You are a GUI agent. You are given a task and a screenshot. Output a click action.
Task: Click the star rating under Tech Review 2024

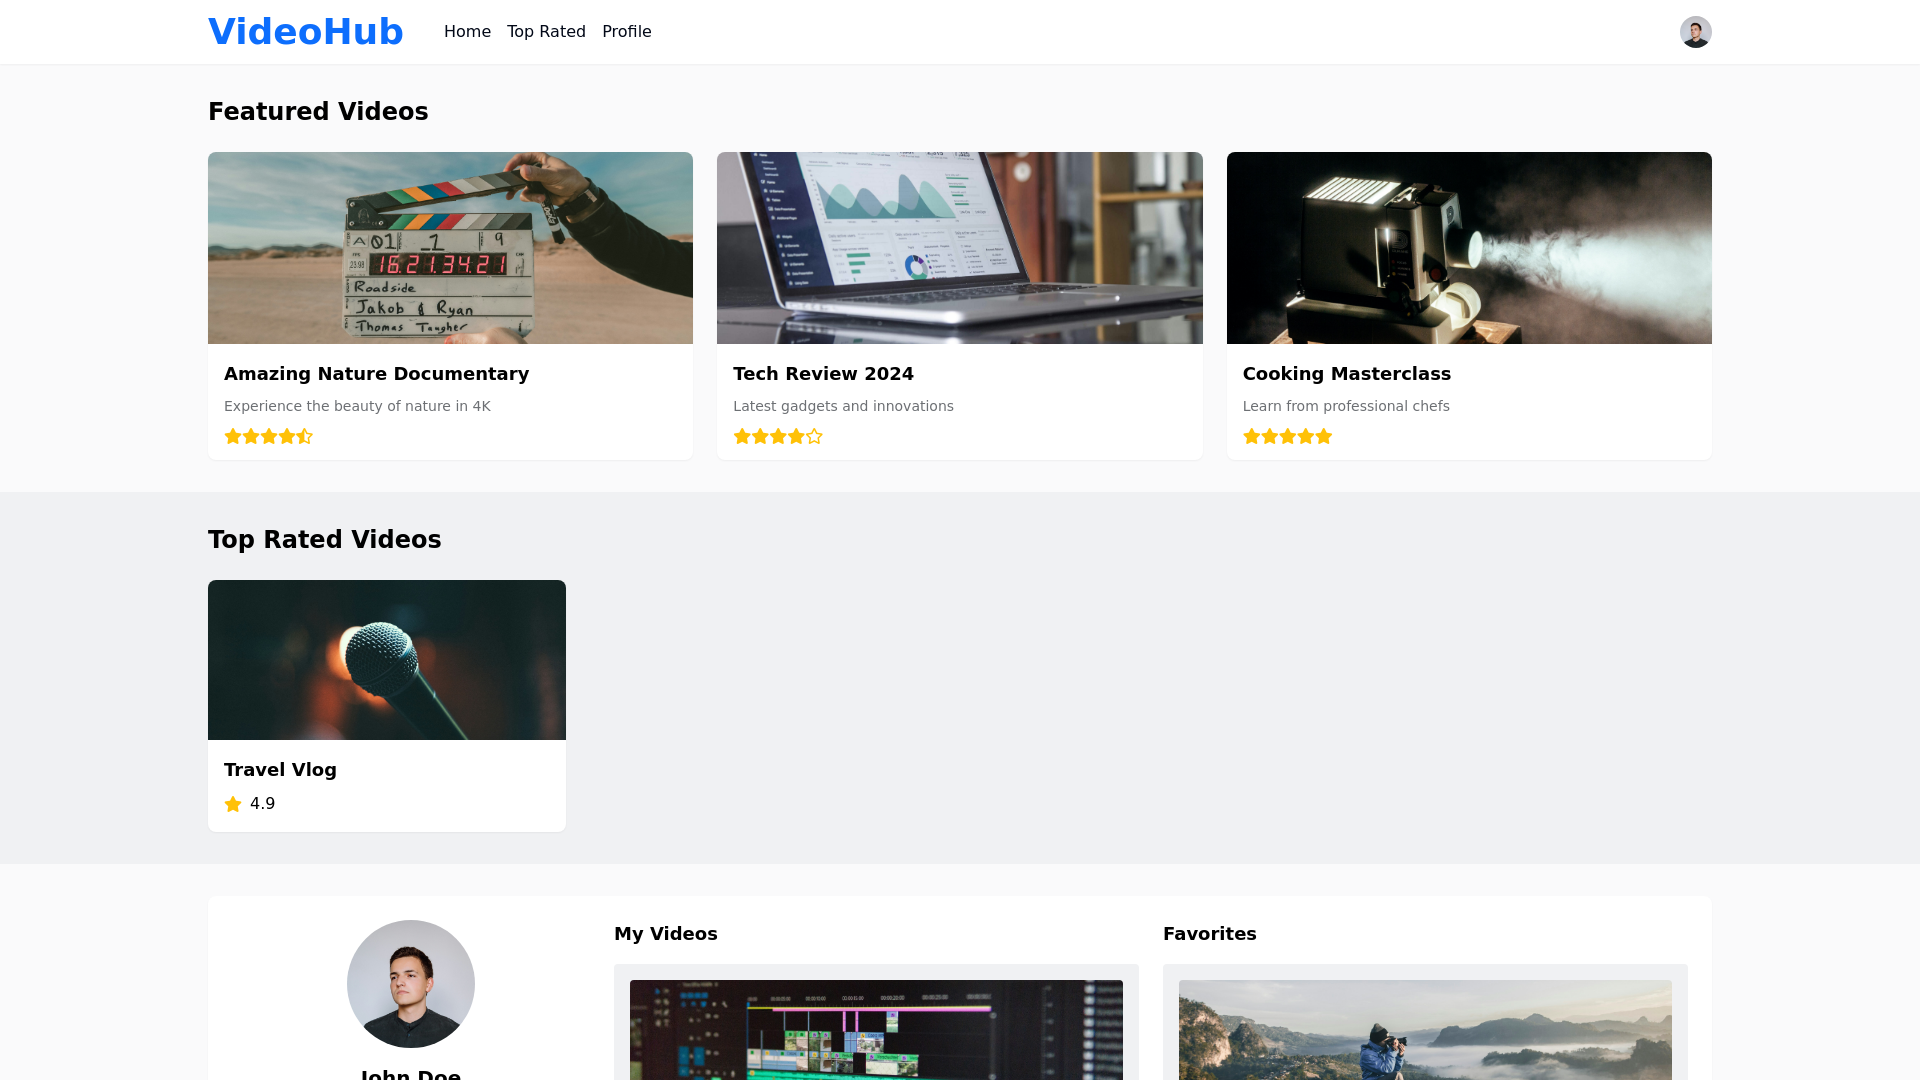click(777, 436)
